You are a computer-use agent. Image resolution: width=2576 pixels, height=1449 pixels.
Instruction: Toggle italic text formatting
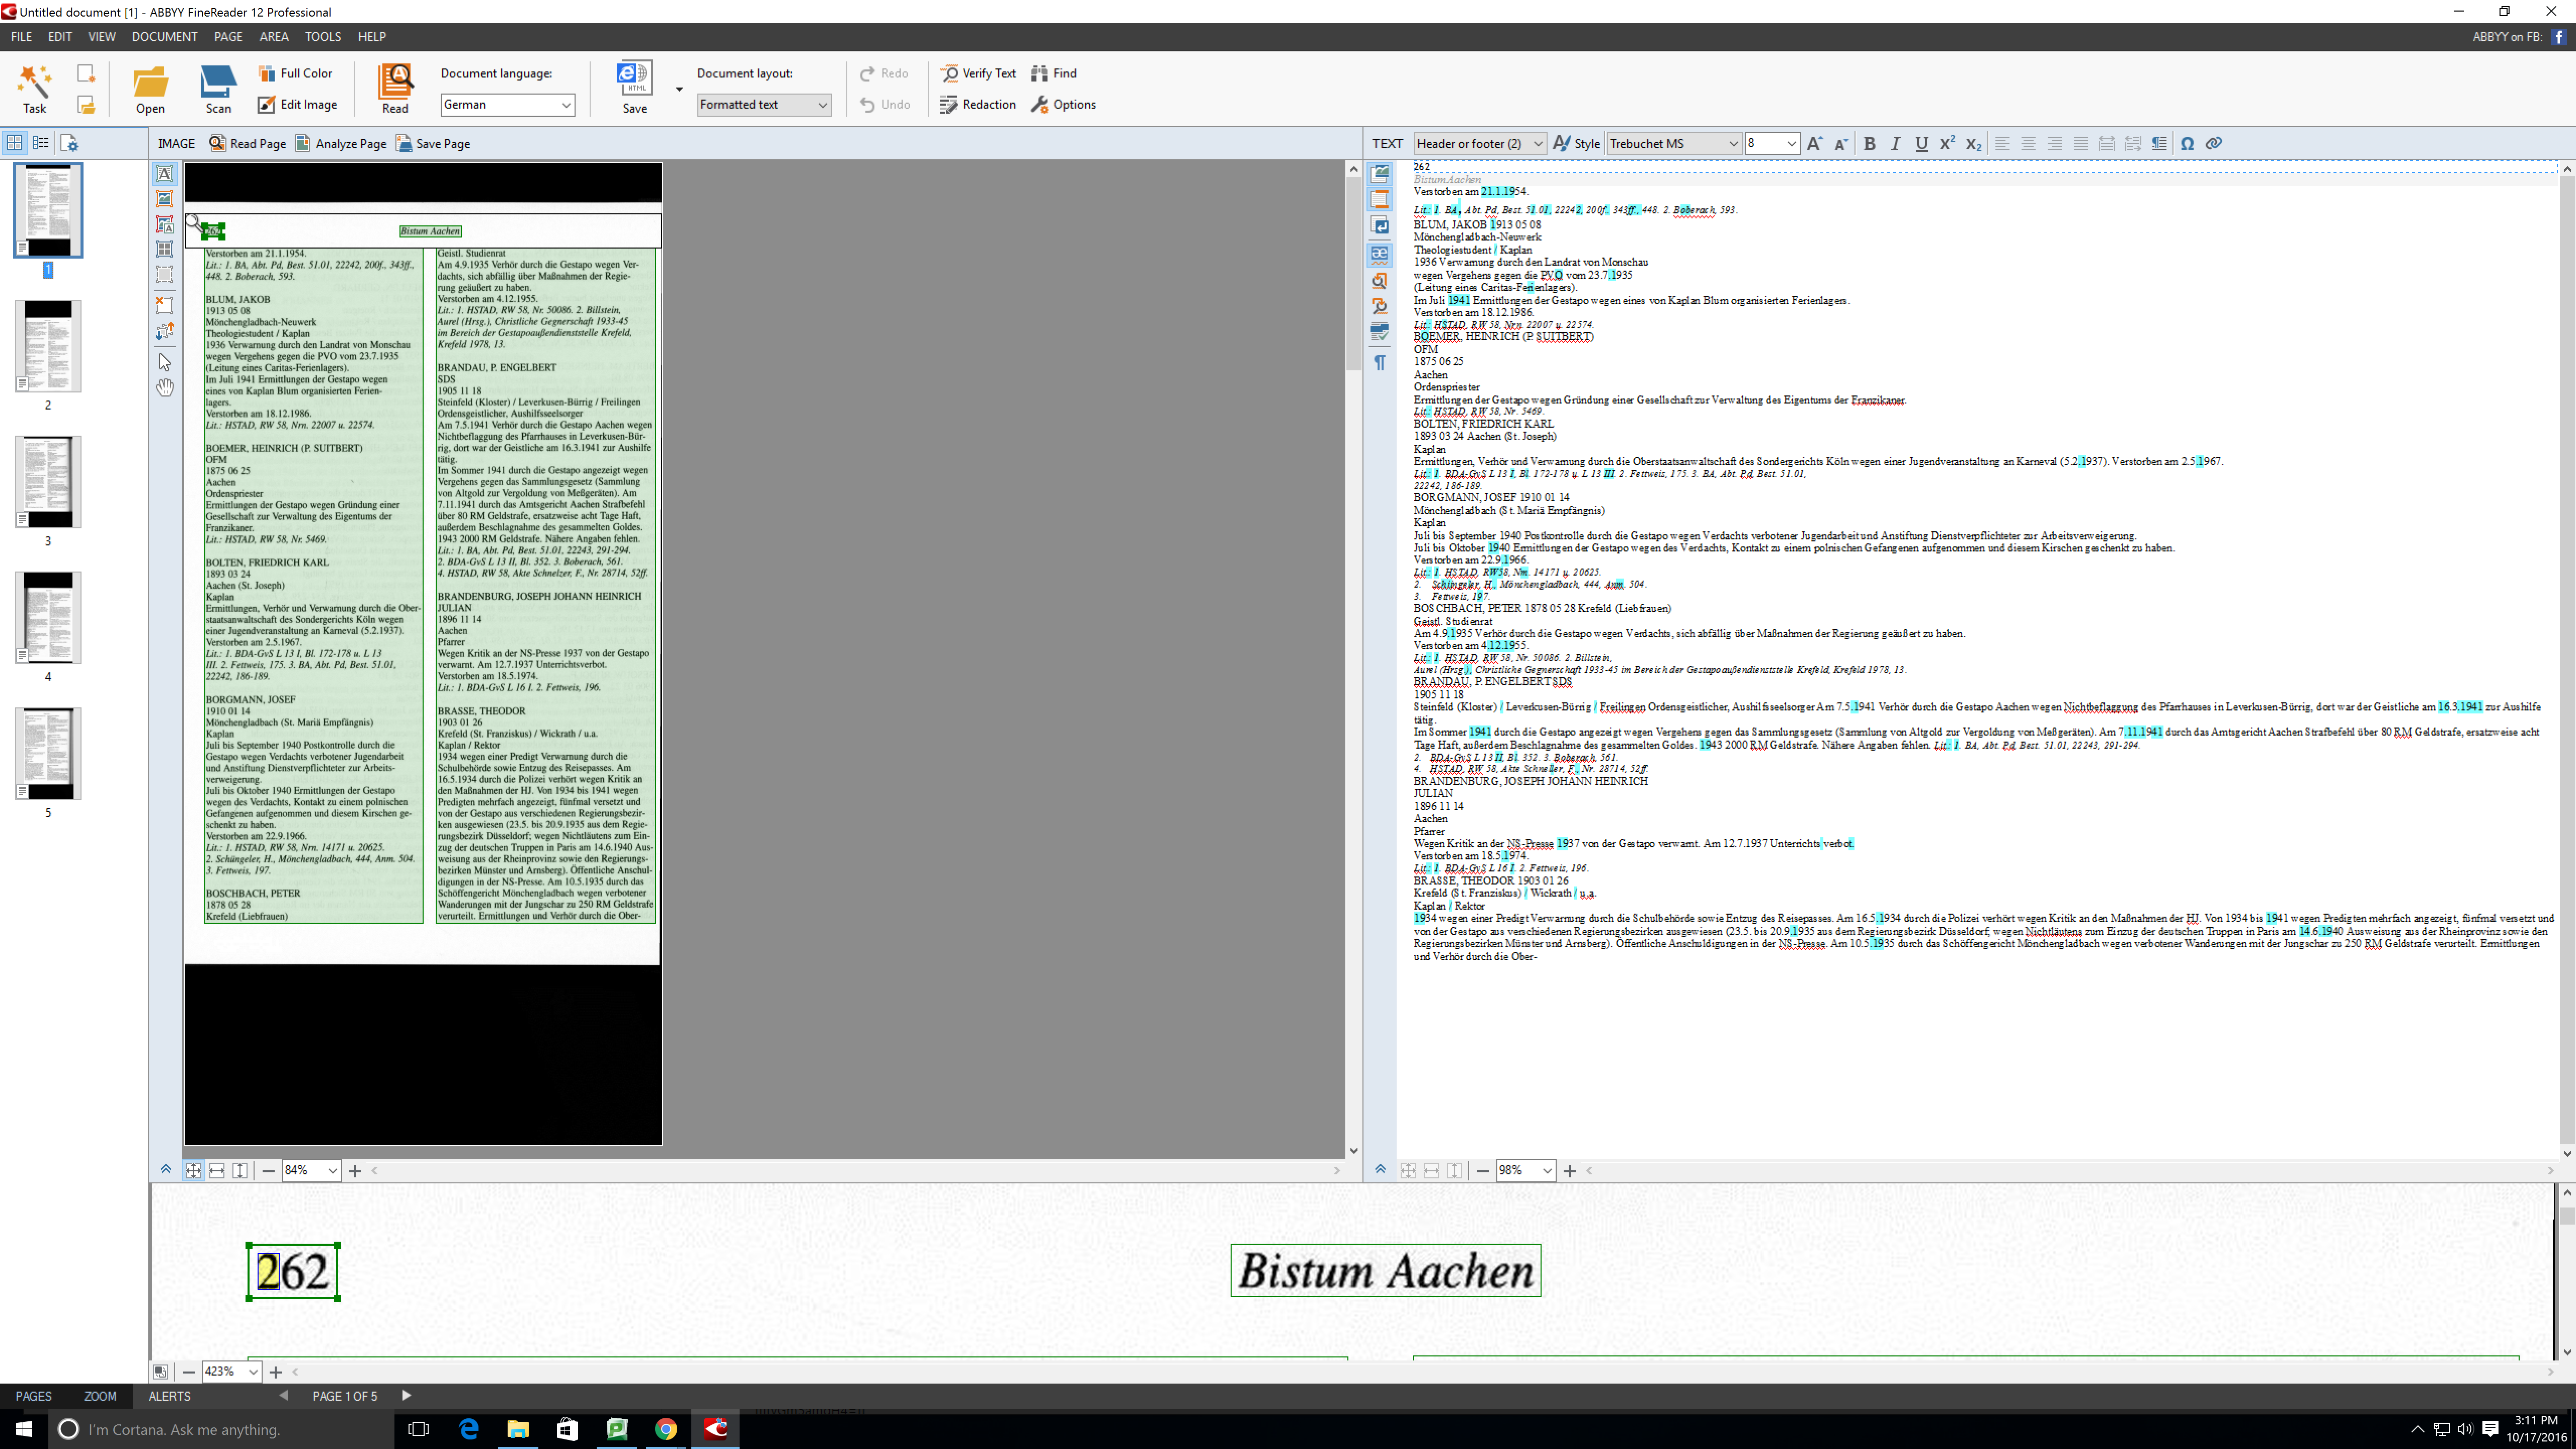(x=1895, y=143)
